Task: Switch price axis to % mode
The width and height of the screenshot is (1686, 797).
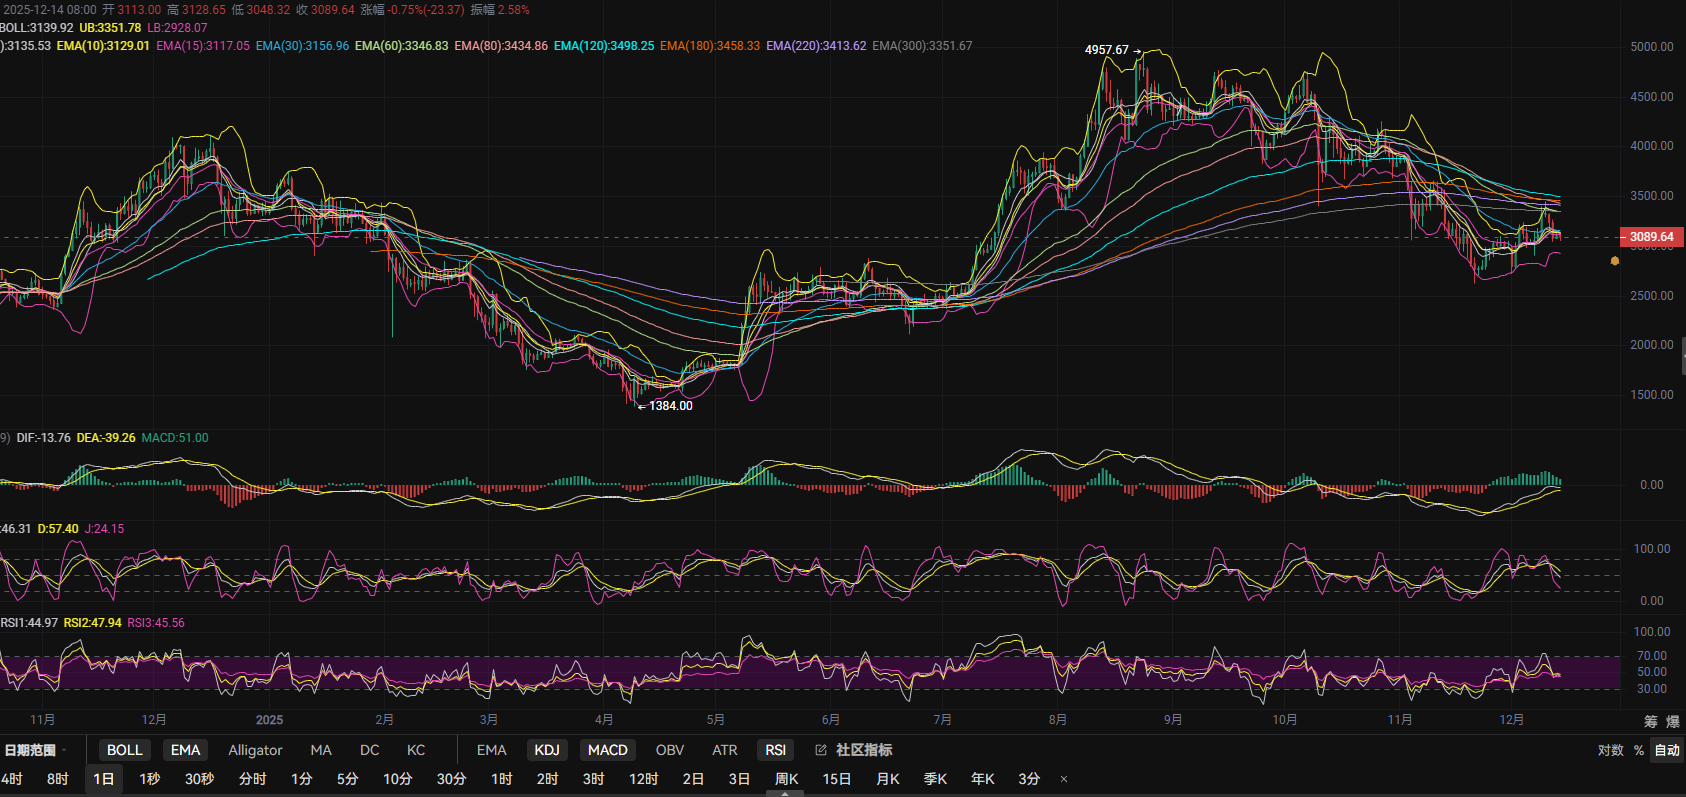Action: click(x=1639, y=750)
